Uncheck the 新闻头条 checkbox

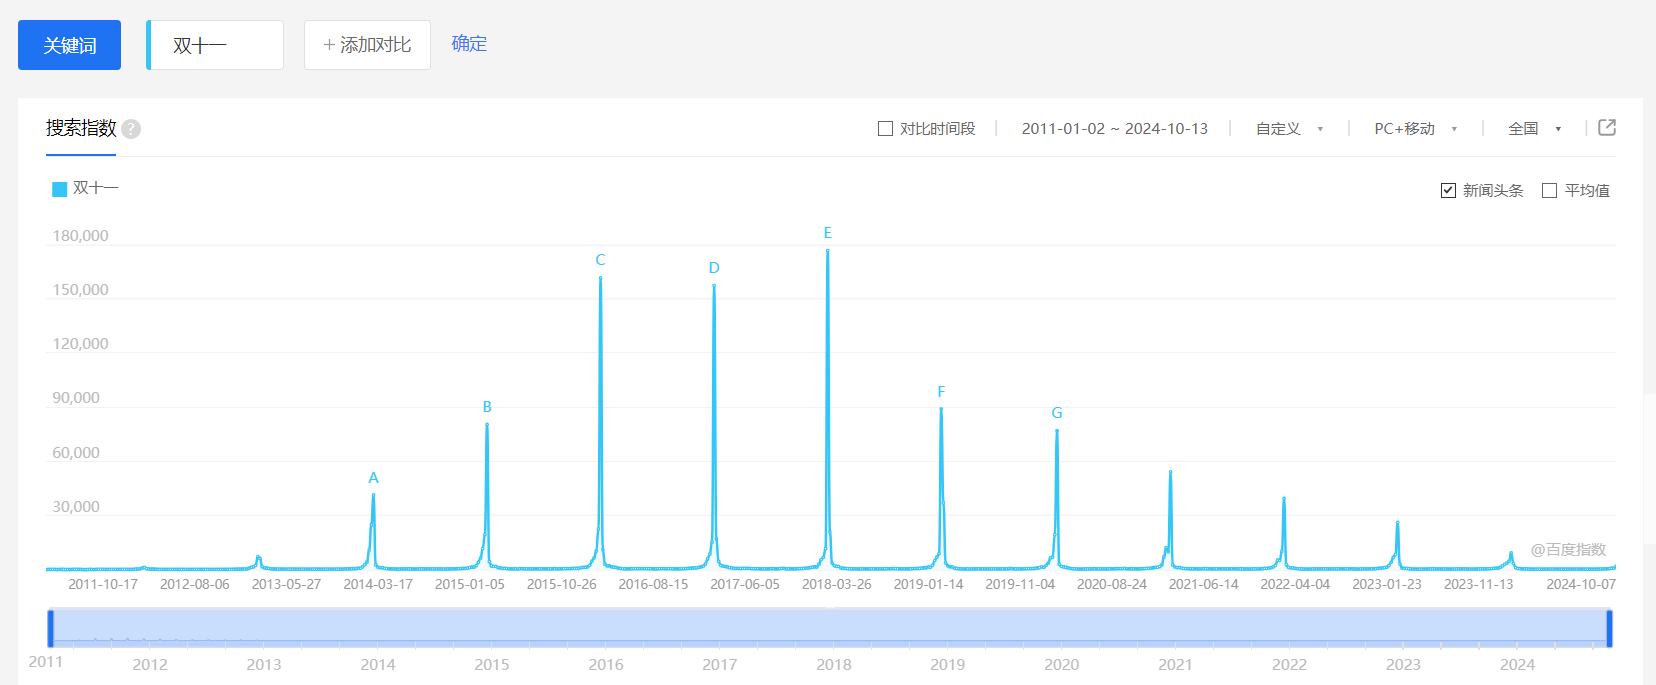point(1448,190)
